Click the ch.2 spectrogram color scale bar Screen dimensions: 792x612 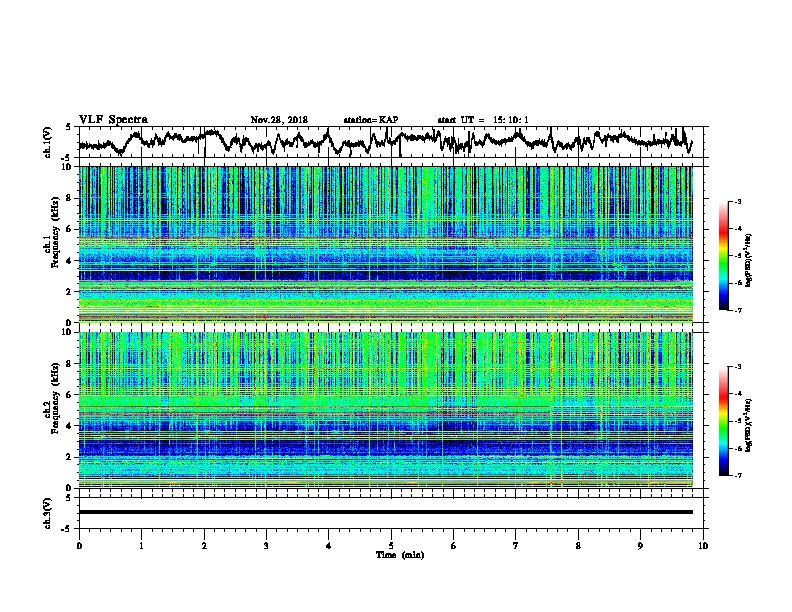coord(723,421)
